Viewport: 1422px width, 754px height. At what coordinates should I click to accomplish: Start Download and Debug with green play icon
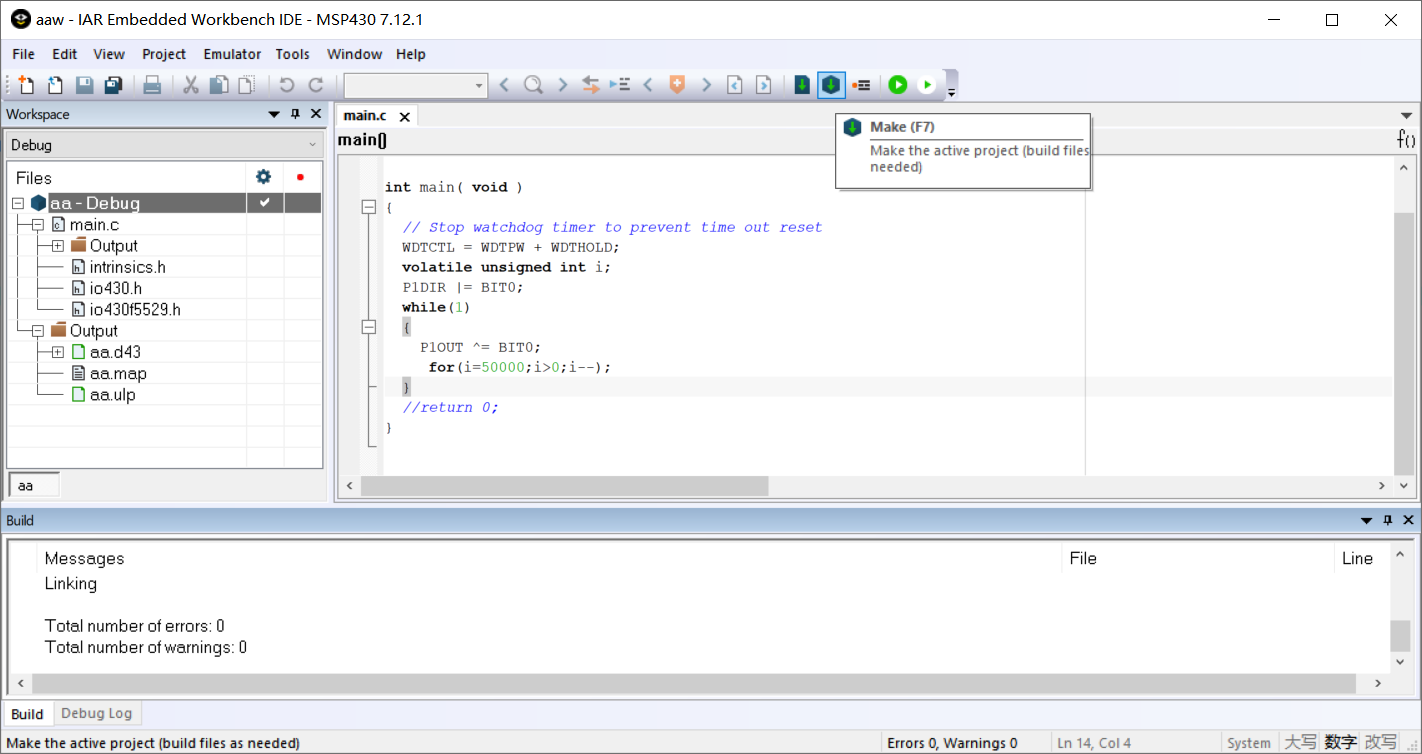pyautogui.click(x=898, y=85)
